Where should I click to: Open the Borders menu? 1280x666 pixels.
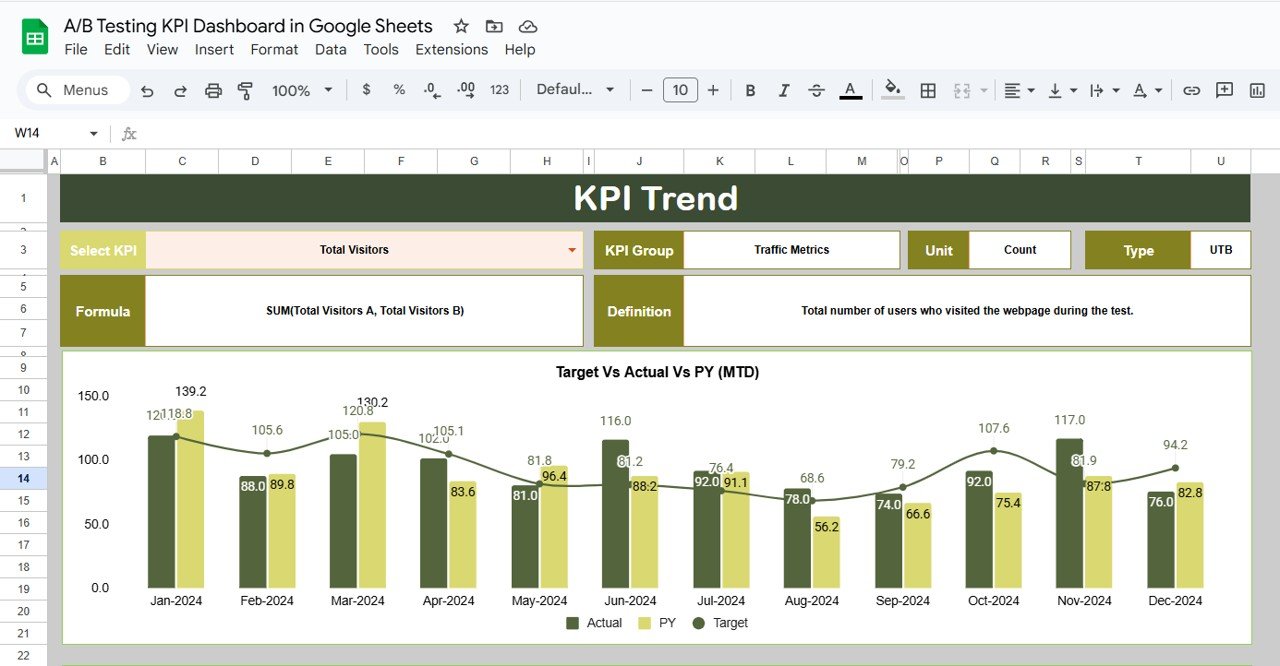[x=928, y=89]
